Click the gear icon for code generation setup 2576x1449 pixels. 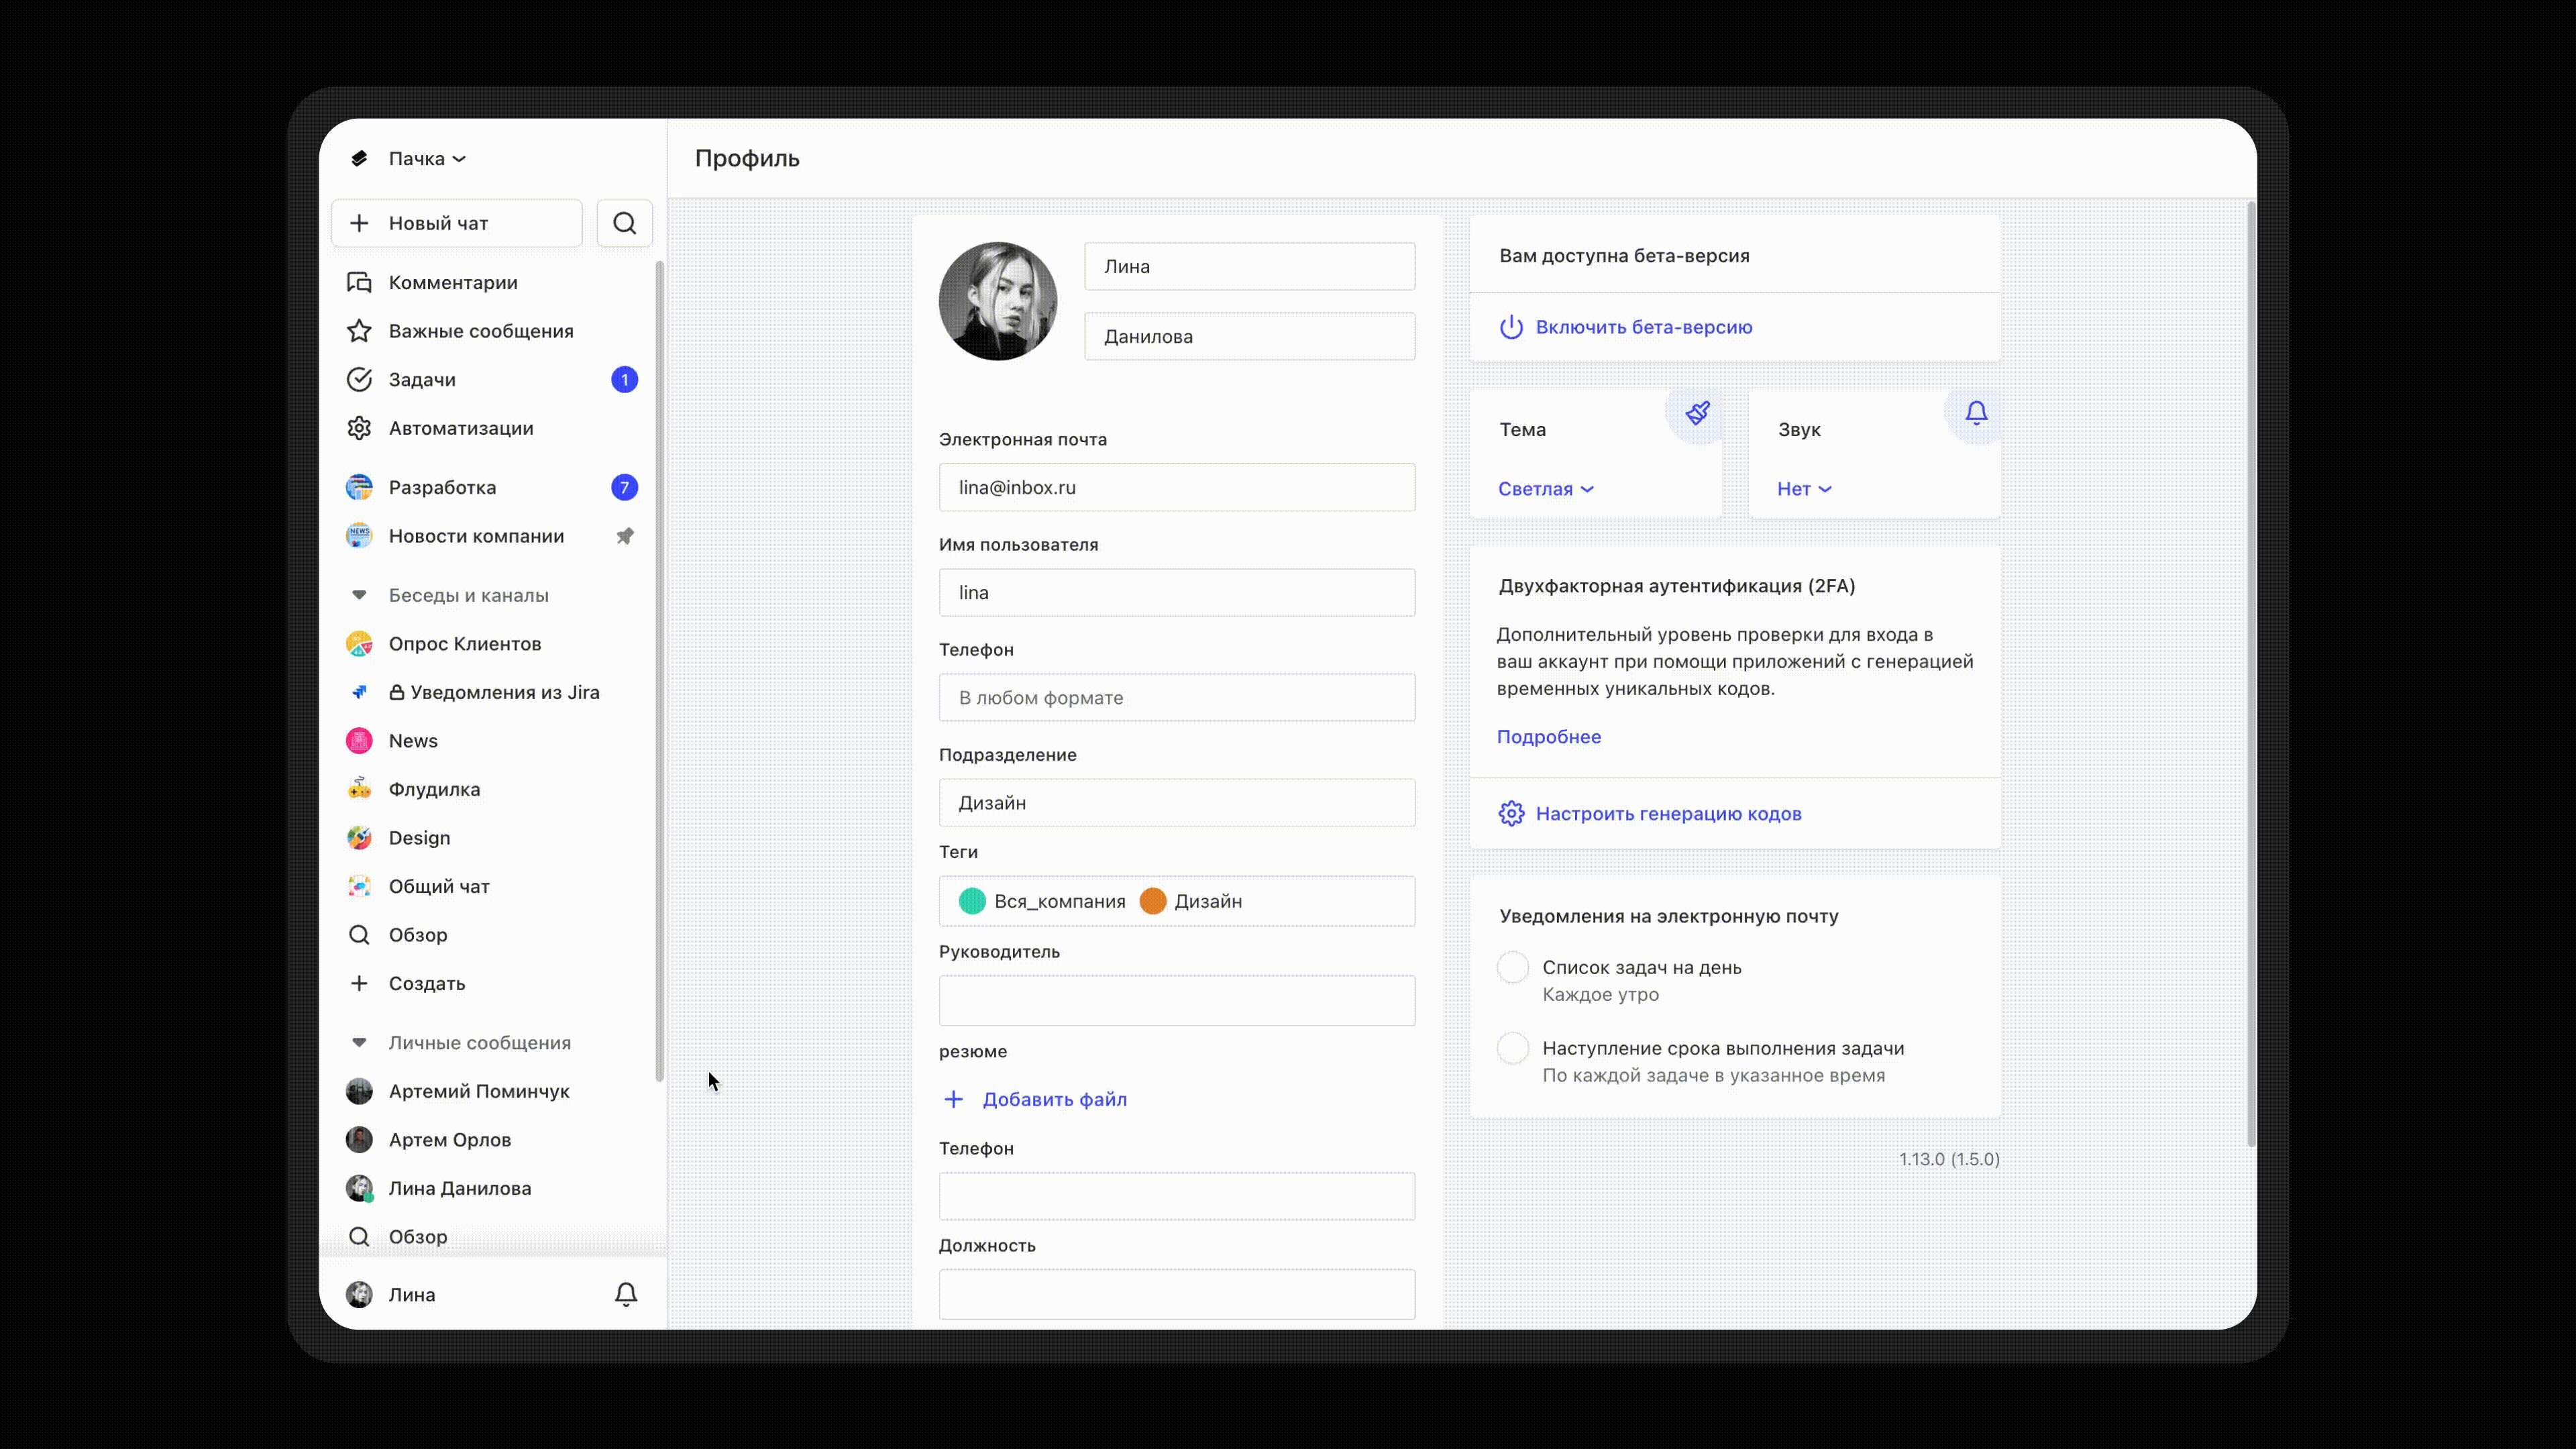(1511, 813)
